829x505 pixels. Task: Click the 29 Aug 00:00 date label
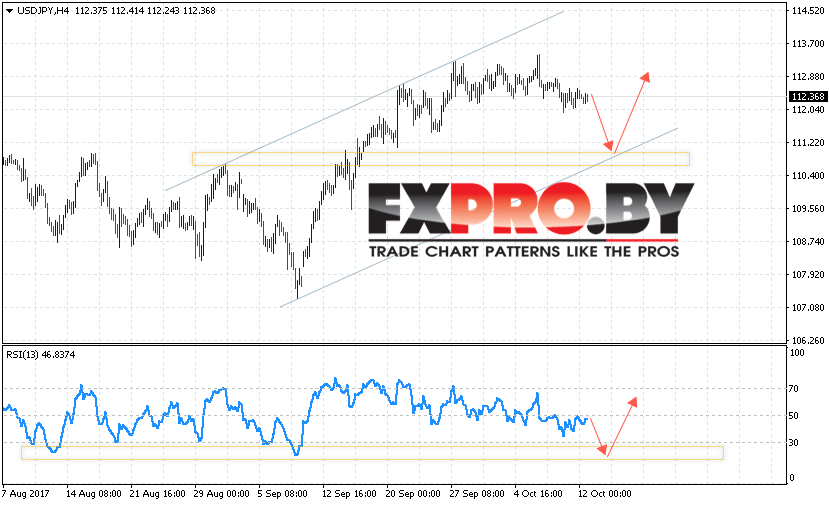click(222, 494)
